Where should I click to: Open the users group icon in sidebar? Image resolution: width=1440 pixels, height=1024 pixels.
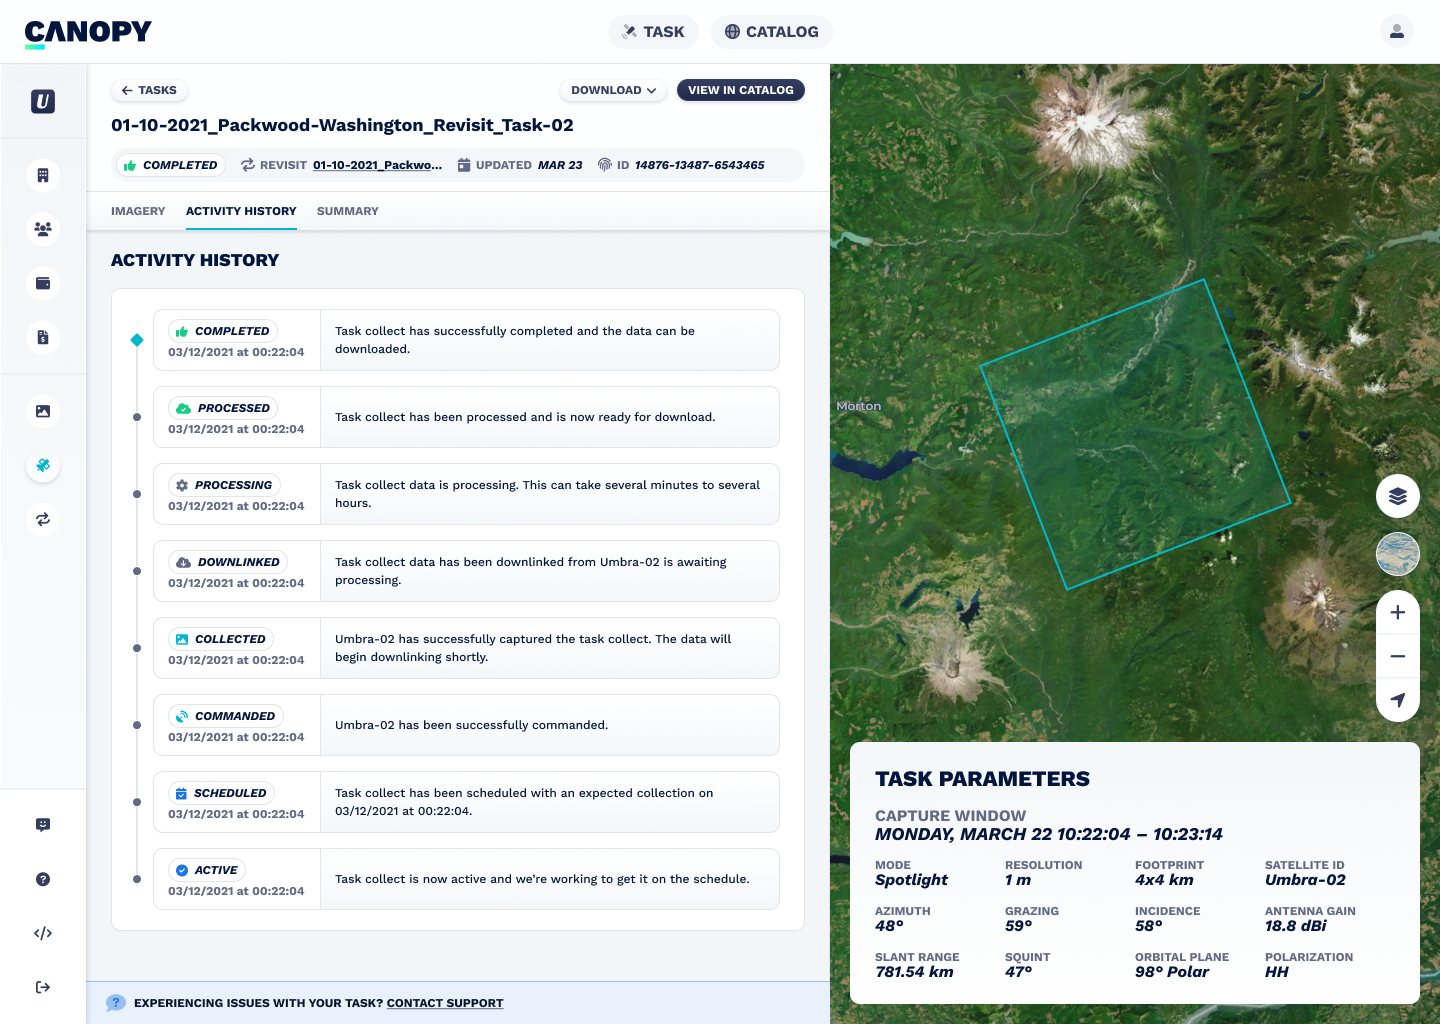(43, 229)
